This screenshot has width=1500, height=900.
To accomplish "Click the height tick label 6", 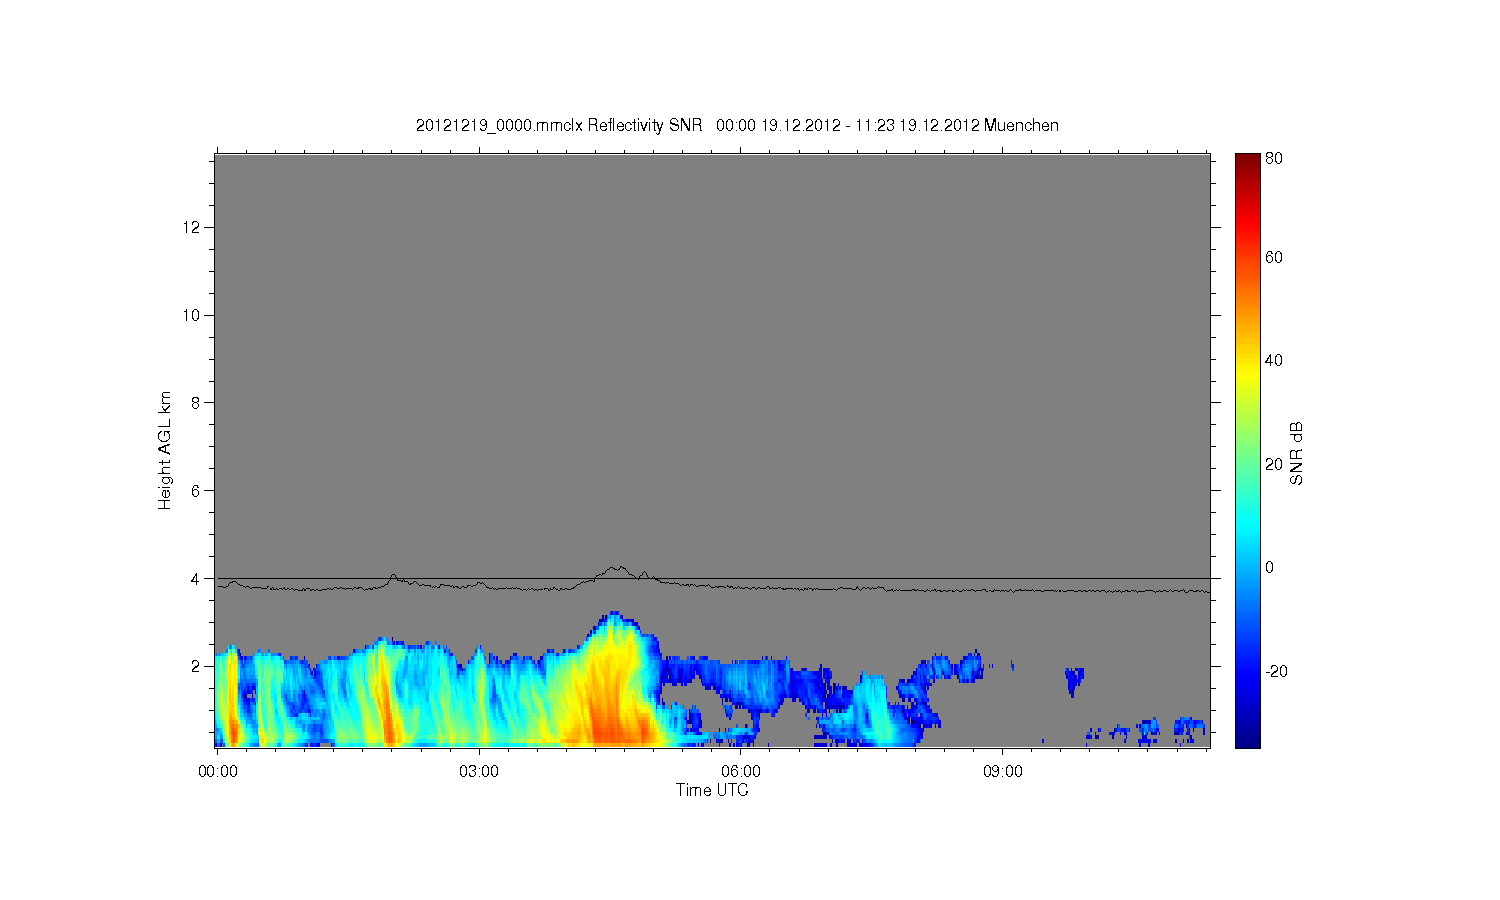I will (x=195, y=490).
